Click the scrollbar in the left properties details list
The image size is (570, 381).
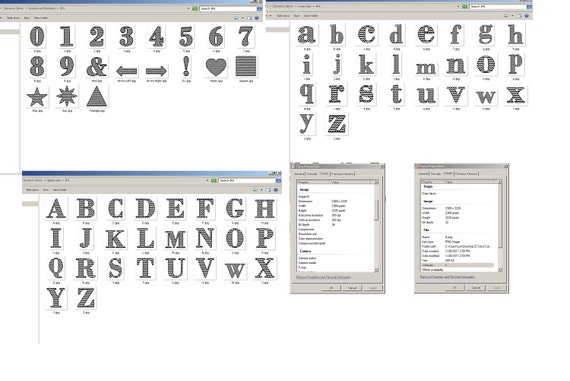tap(376, 225)
